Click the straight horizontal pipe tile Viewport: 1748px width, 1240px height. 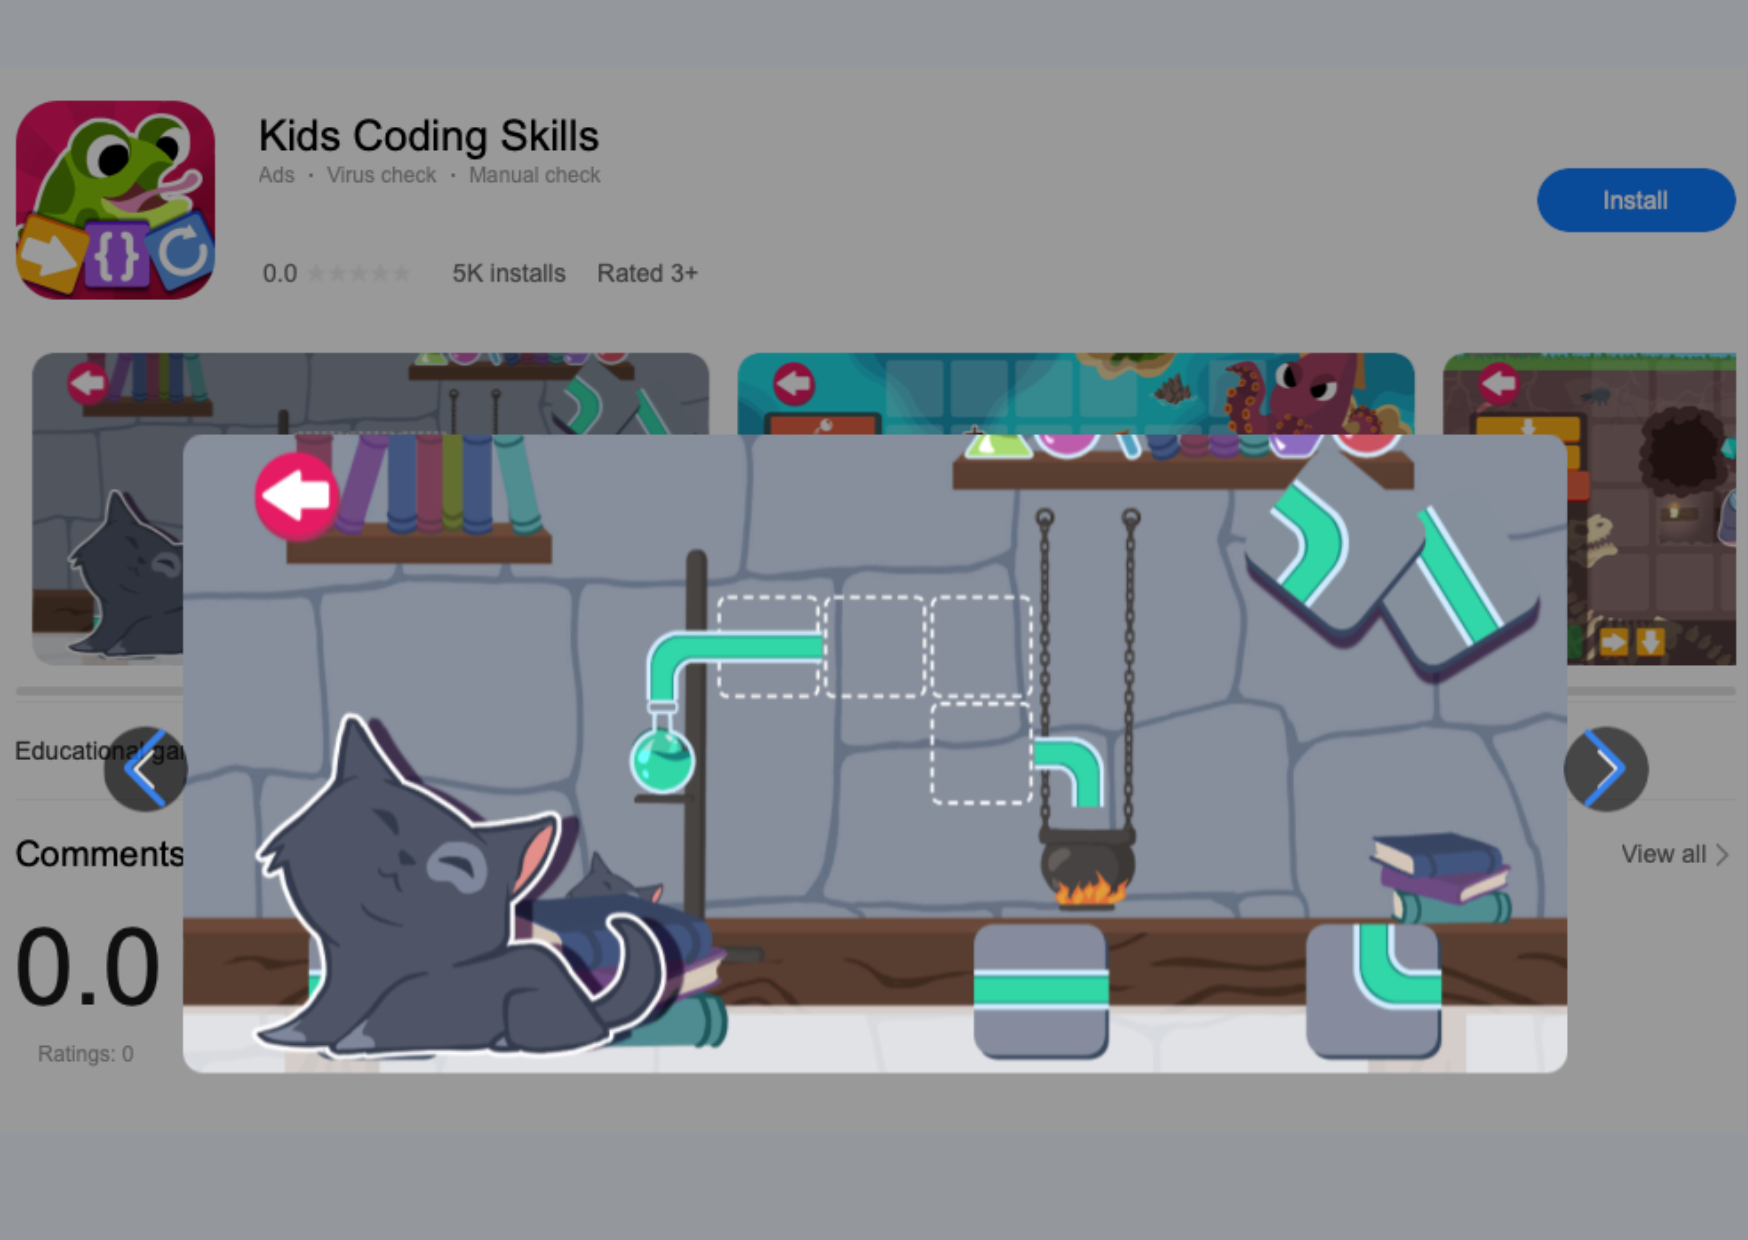tap(1041, 990)
